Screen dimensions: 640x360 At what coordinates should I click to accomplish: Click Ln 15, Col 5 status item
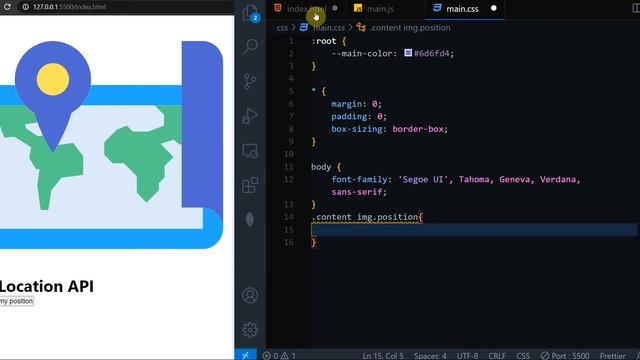pyautogui.click(x=383, y=356)
